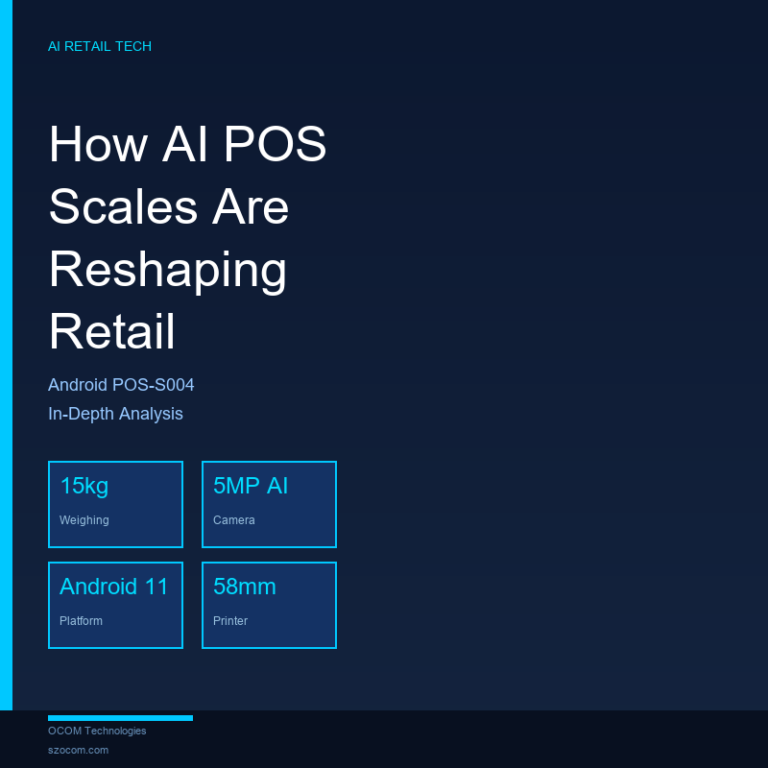Screen dimensions: 768x768
Task: Click the Android POS-S004 subtitle
Action: pos(121,385)
